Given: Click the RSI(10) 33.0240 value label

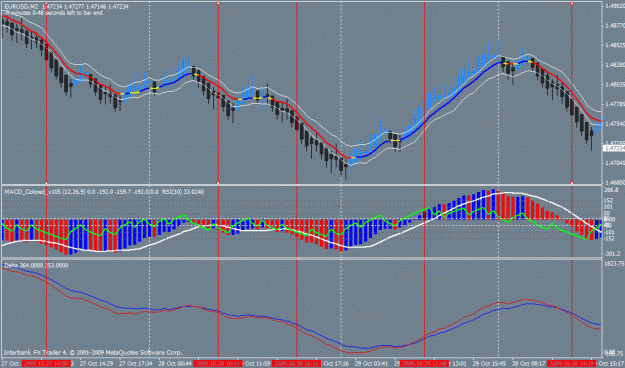Looking at the screenshot, I should coord(183,192).
